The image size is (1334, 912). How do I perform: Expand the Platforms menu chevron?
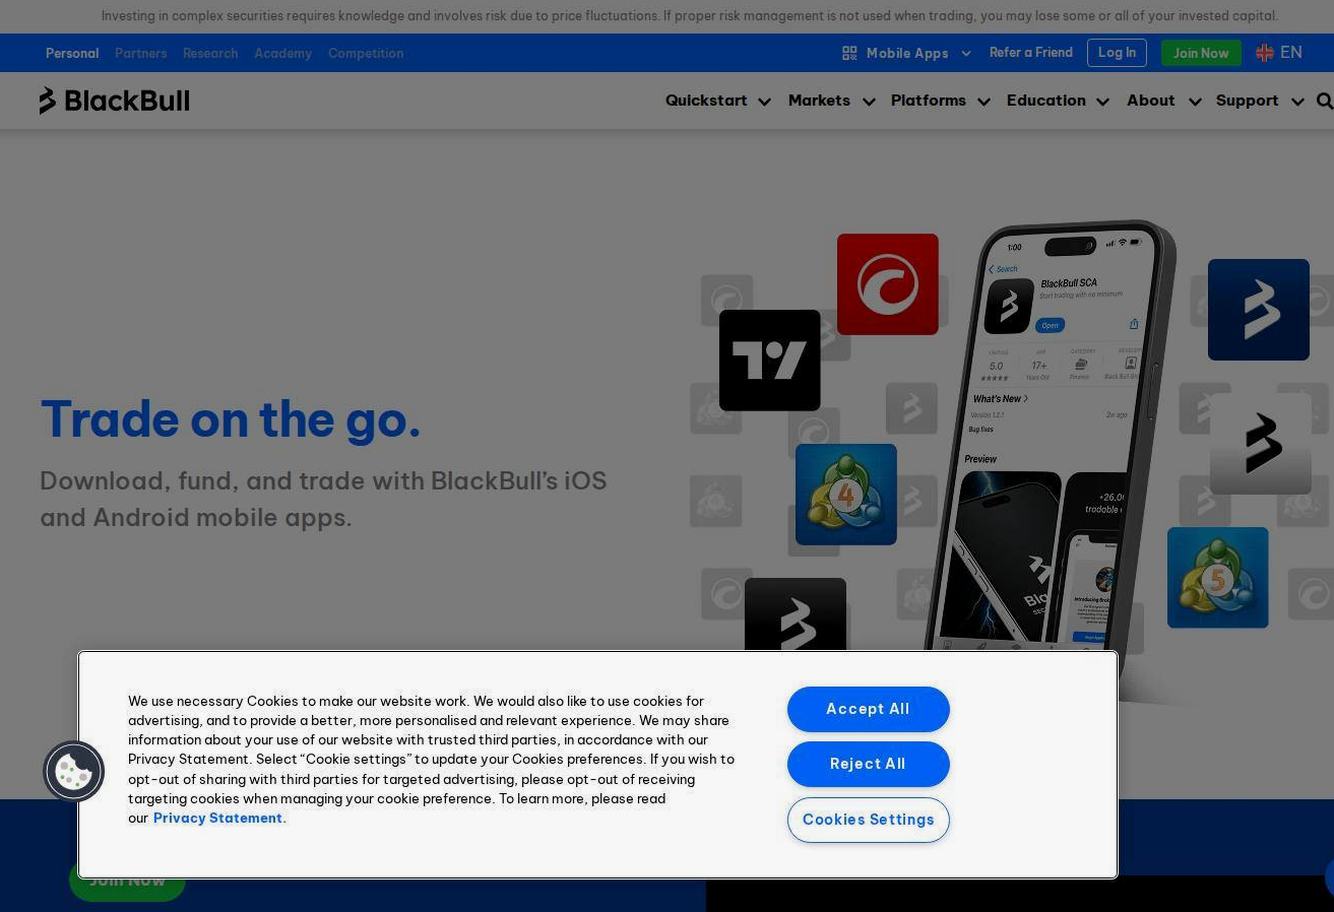click(x=983, y=102)
